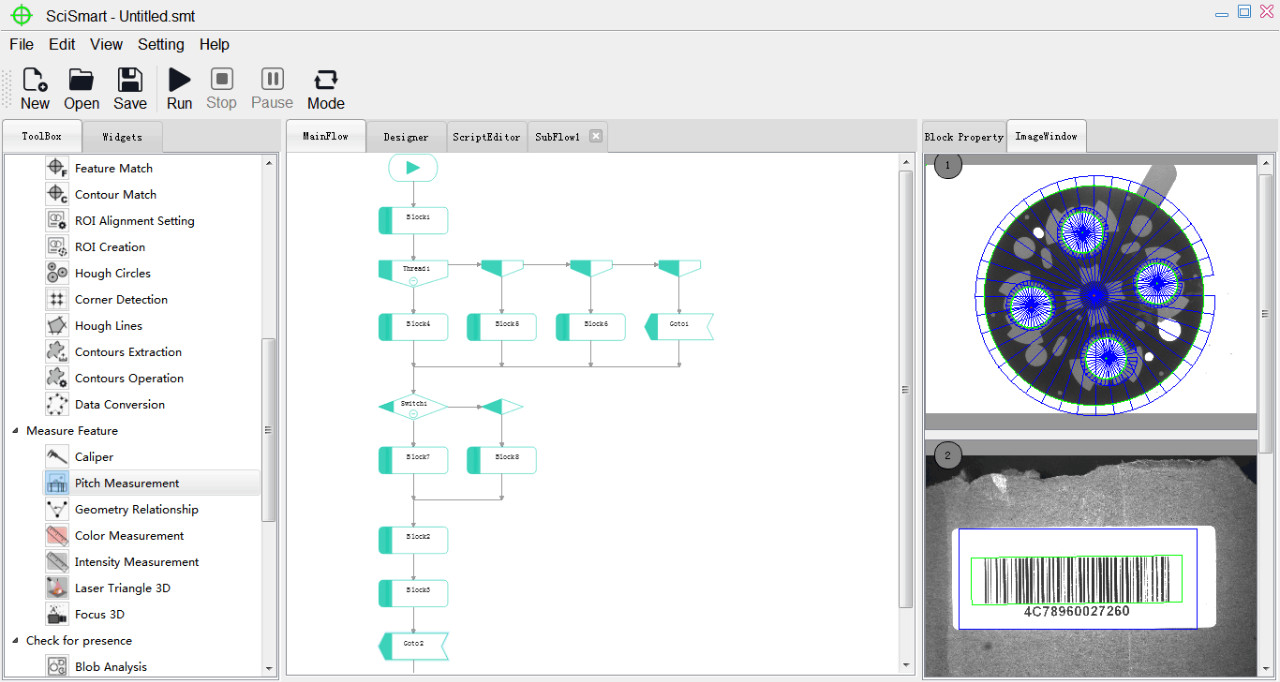Click ToolBox list scroll-down arrow

point(268,669)
